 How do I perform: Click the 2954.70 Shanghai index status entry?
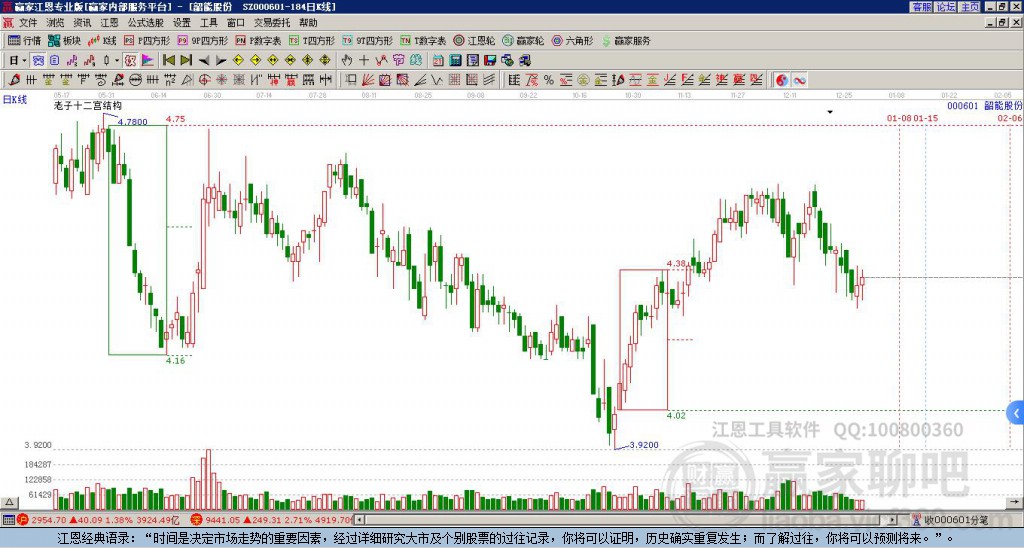click(x=98, y=520)
